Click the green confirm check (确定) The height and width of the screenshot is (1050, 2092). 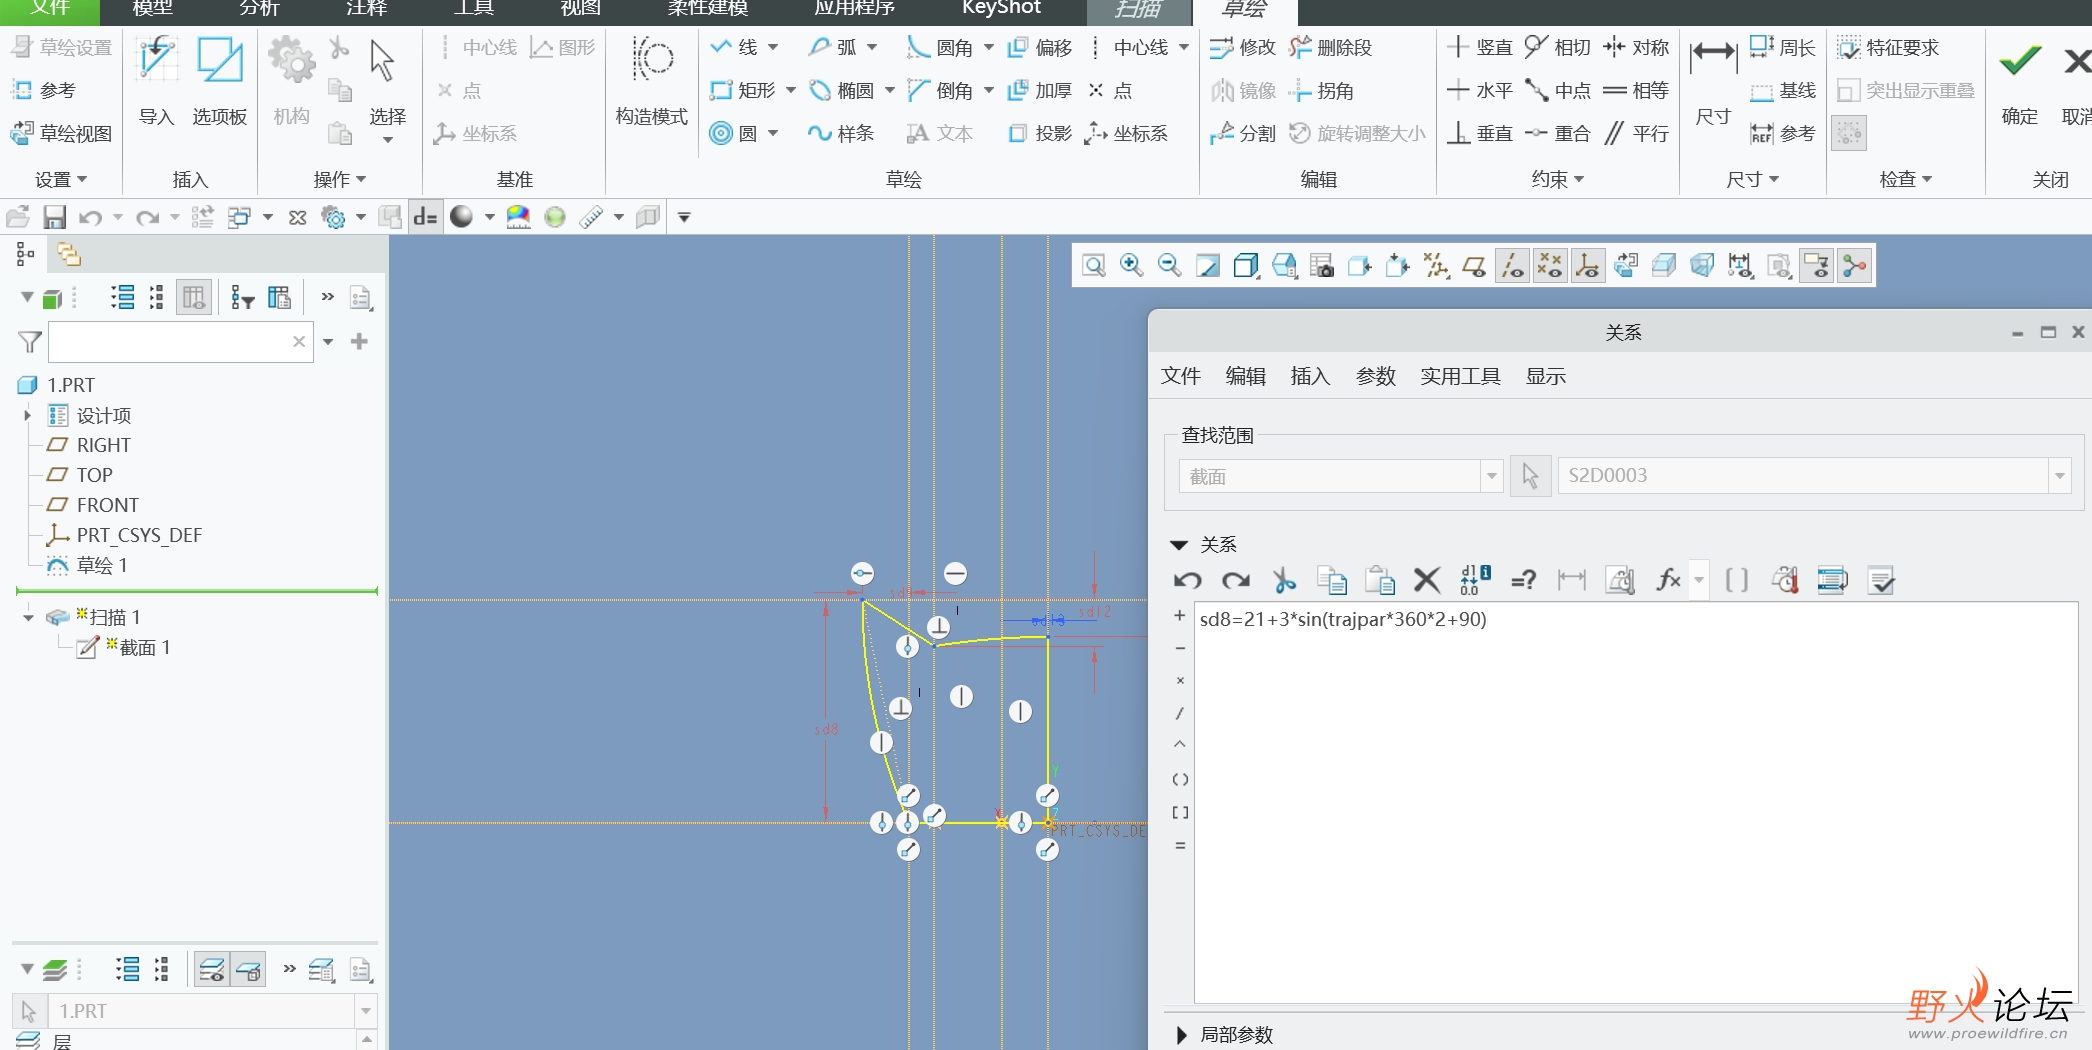point(2019,82)
